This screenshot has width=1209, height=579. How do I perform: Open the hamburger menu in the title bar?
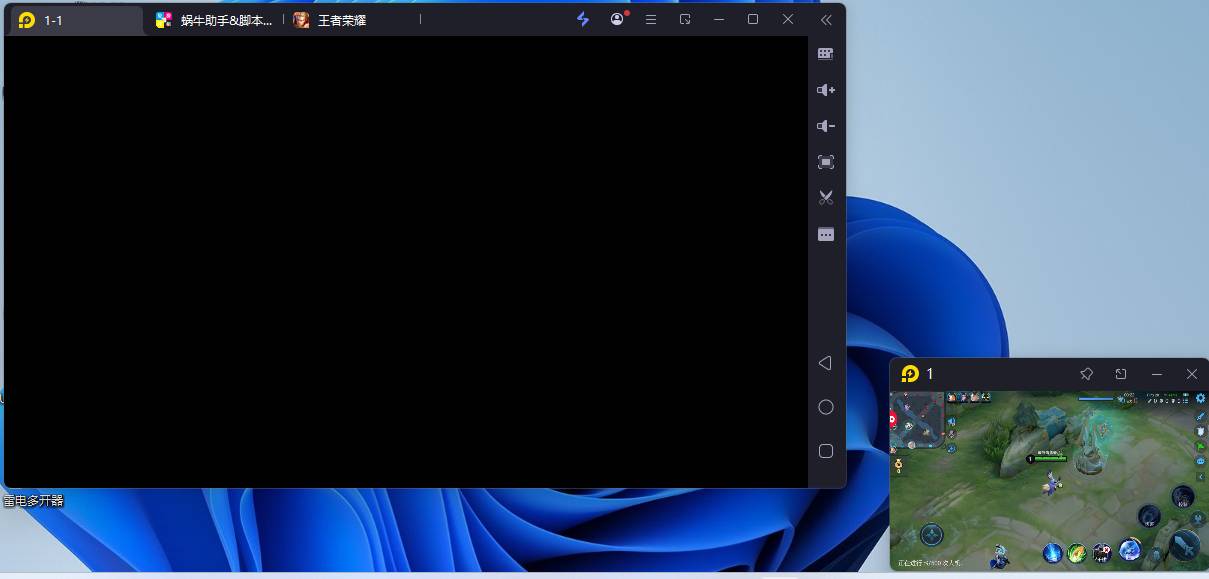(651, 20)
